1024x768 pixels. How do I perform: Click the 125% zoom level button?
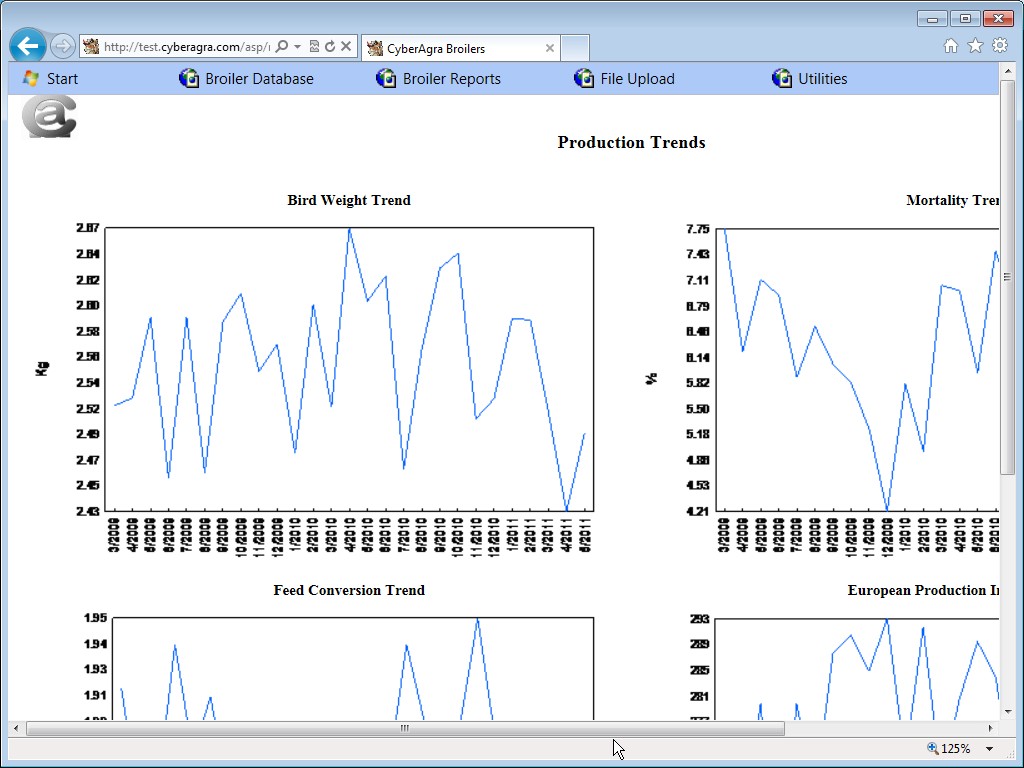[949, 749]
